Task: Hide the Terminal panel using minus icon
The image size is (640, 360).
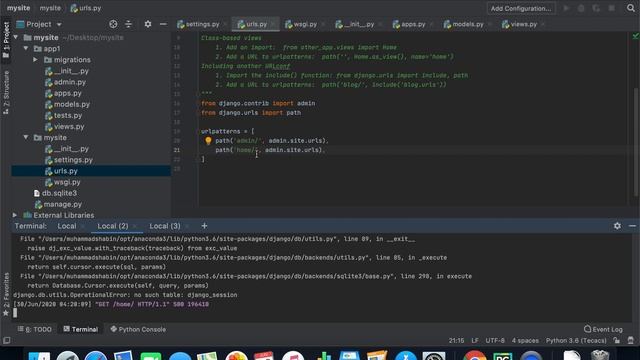Action: 632,226
